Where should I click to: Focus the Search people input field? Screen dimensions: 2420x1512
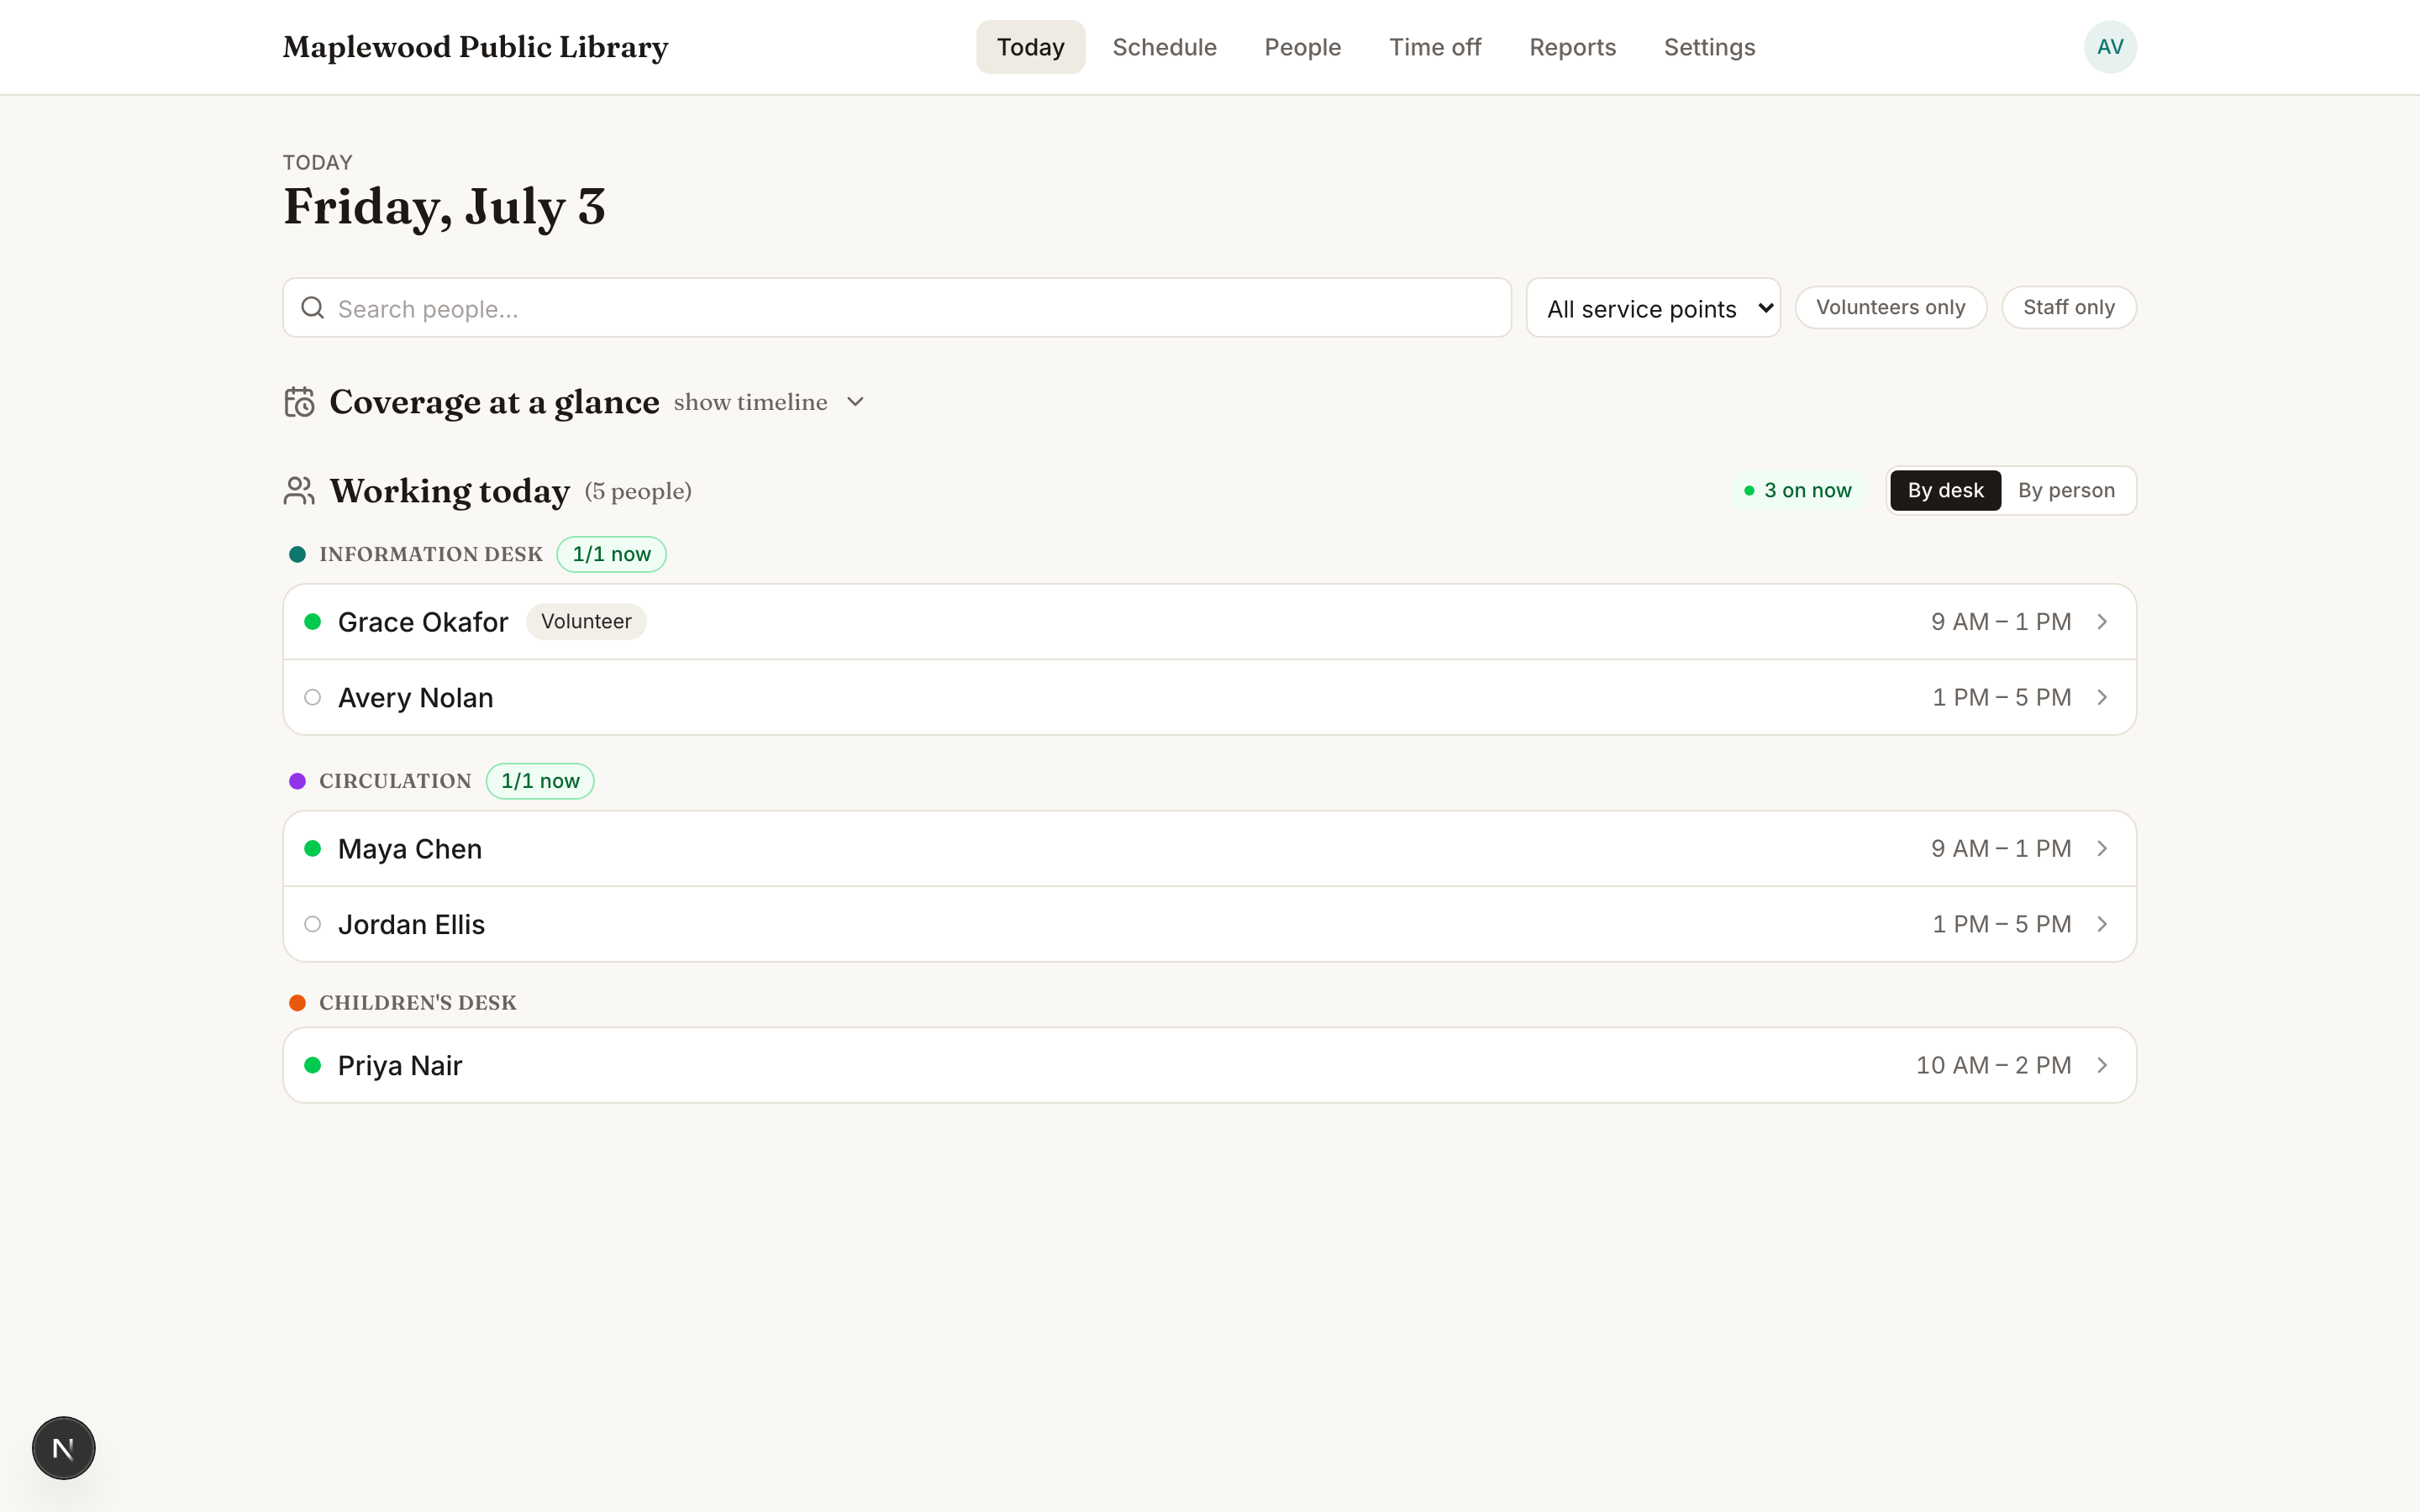point(897,308)
